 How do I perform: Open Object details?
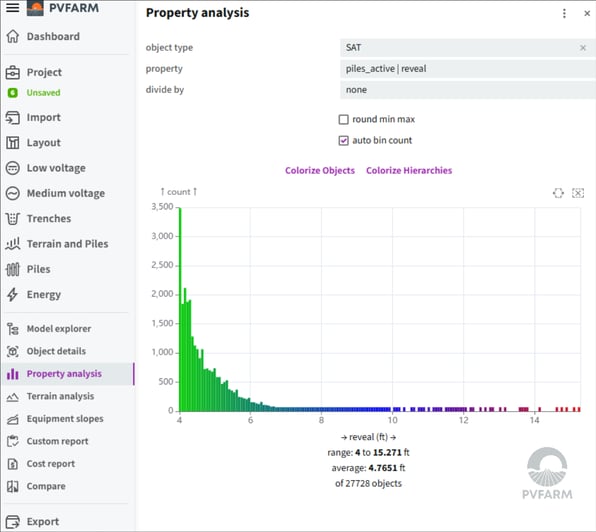click(56, 352)
